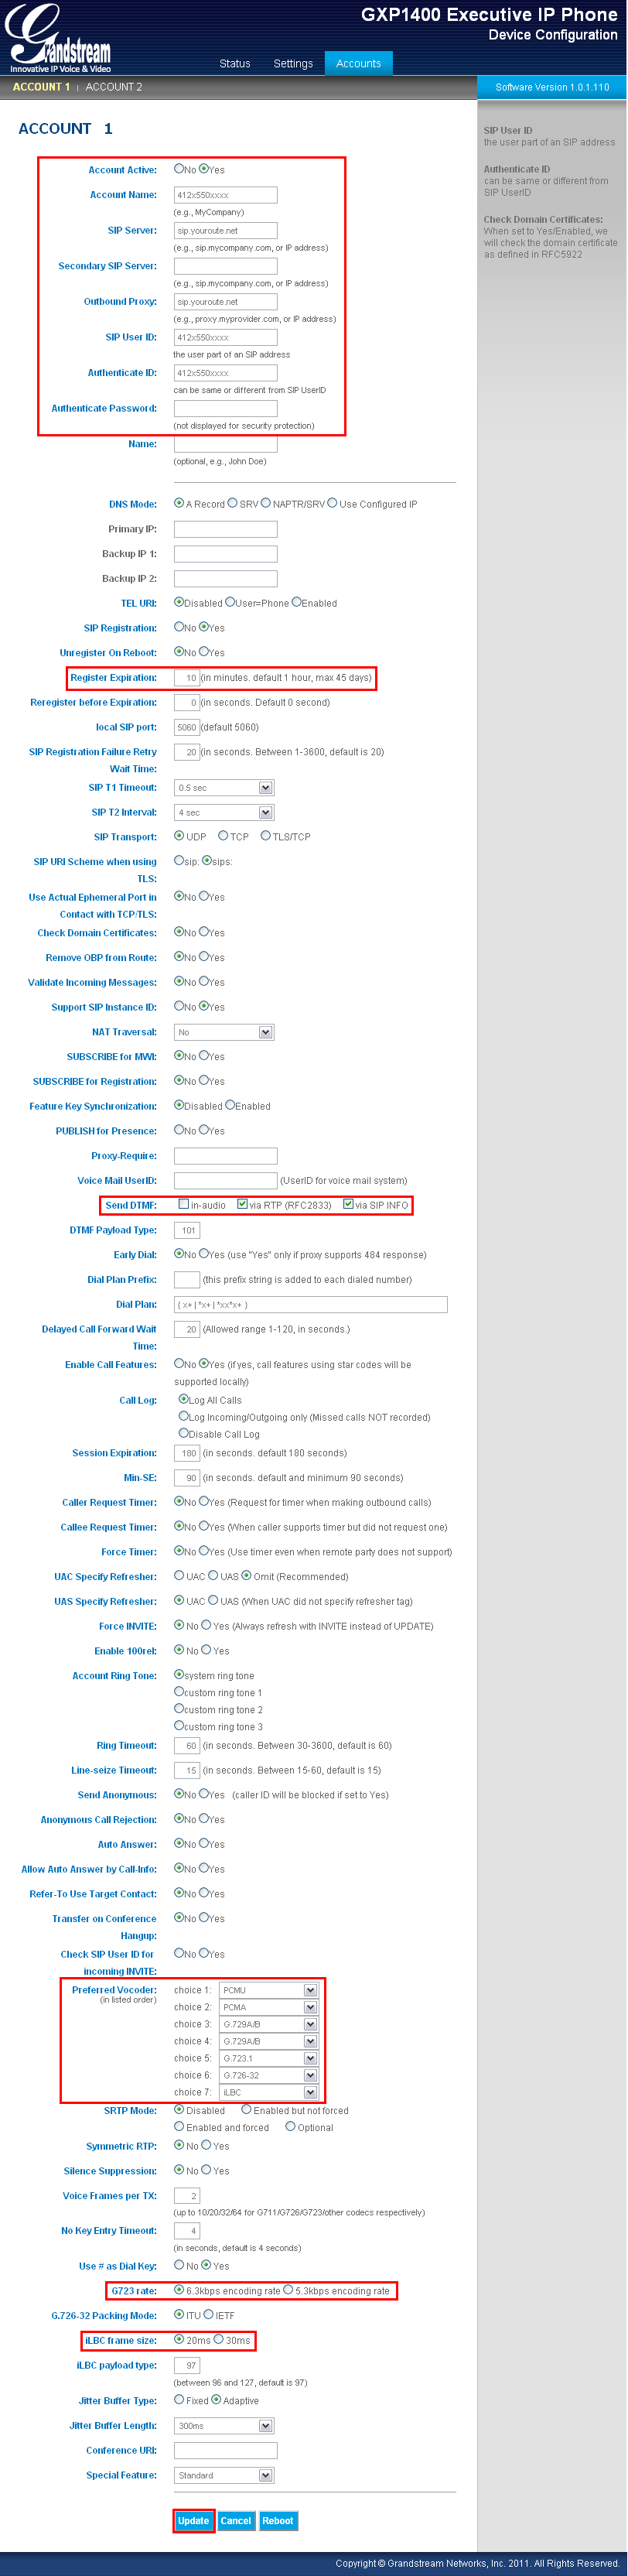Screen dimensions: 628x2576
Task: Open the SIP T1 Timeout dropdown
Action: 224,788
